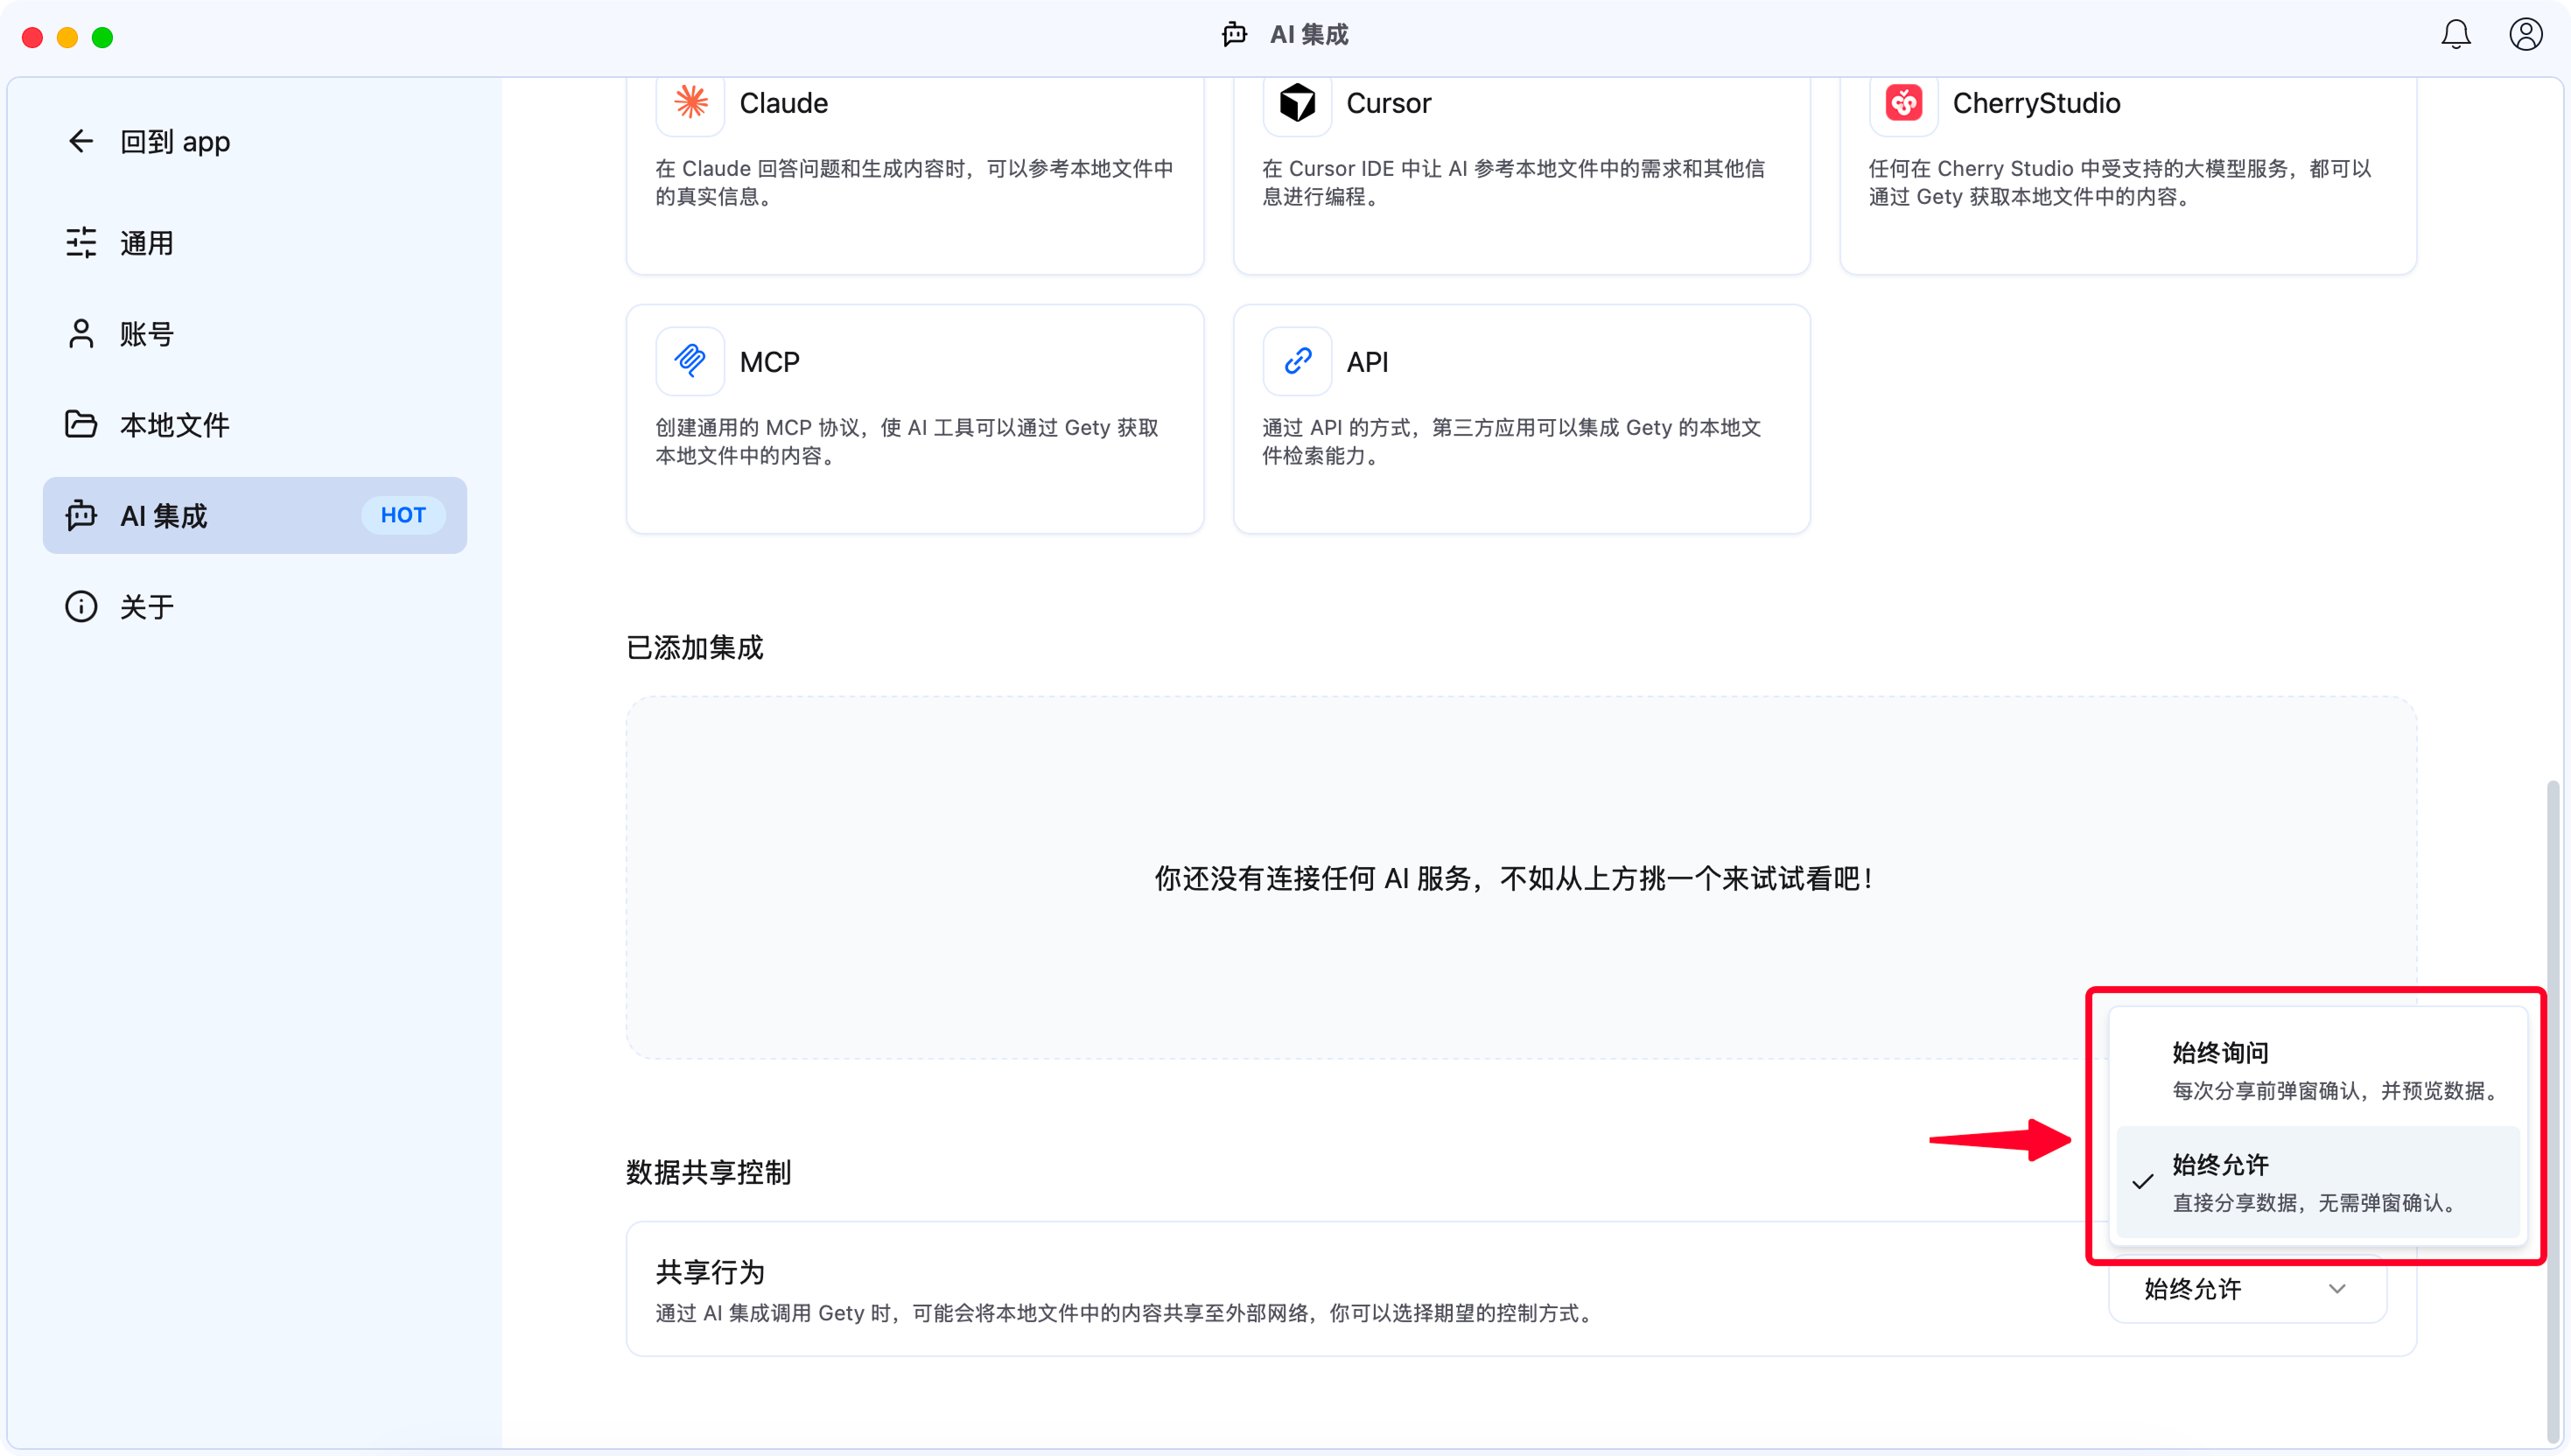Select the API integration icon
2571x1456 pixels.
point(1296,361)
